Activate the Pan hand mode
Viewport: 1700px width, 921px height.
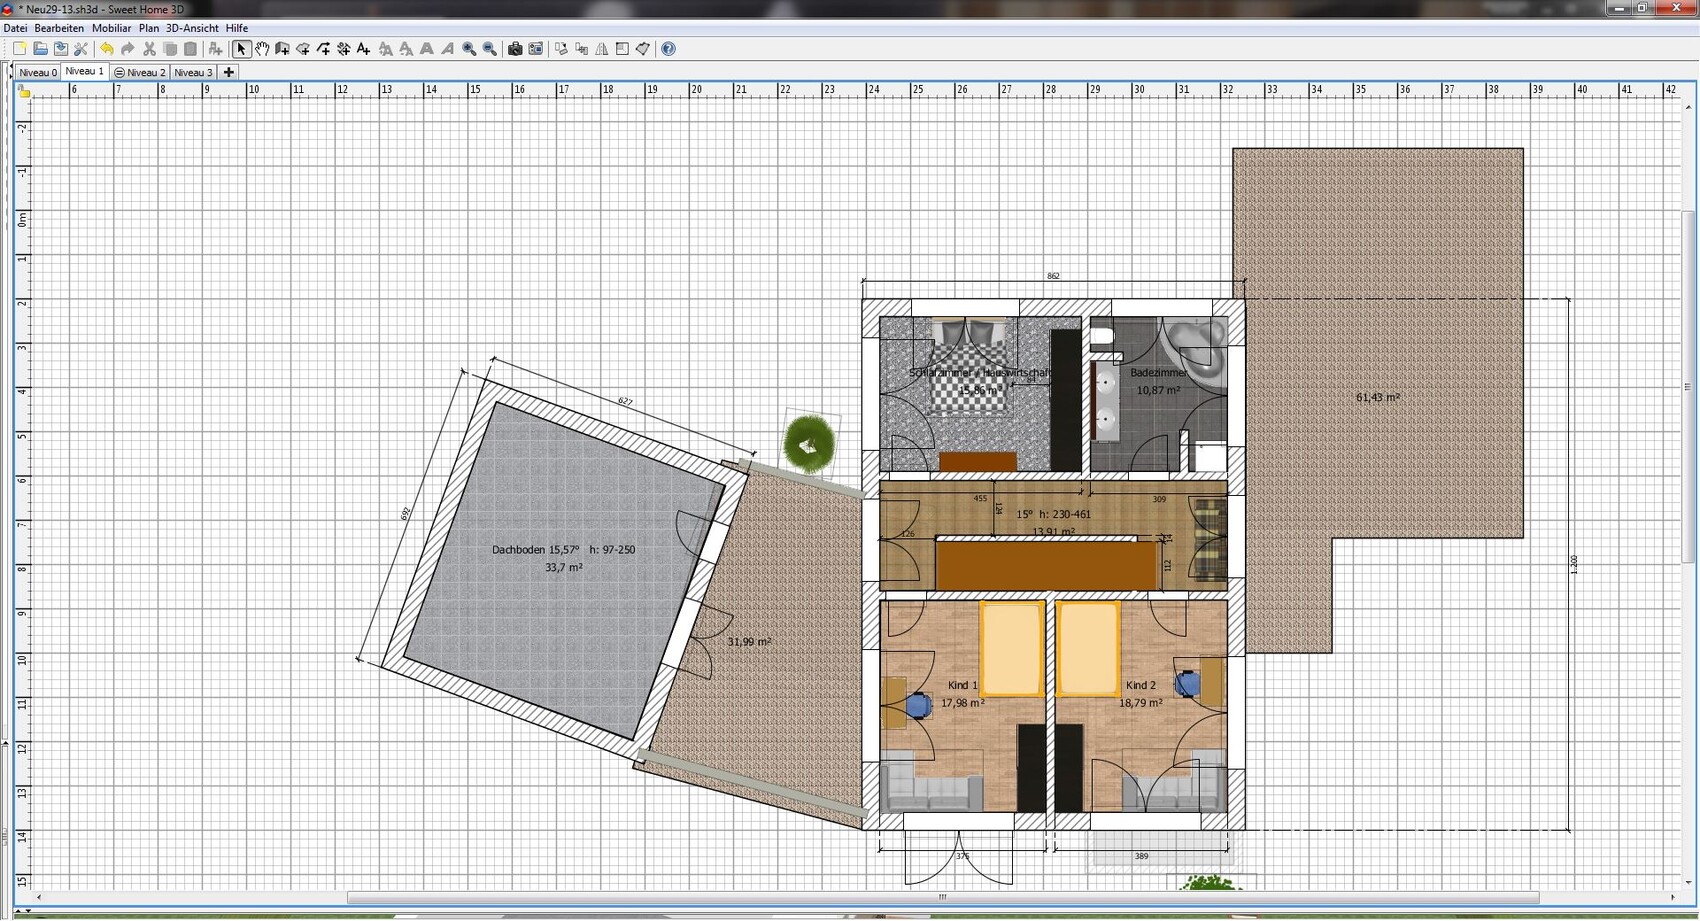(262, 49)
